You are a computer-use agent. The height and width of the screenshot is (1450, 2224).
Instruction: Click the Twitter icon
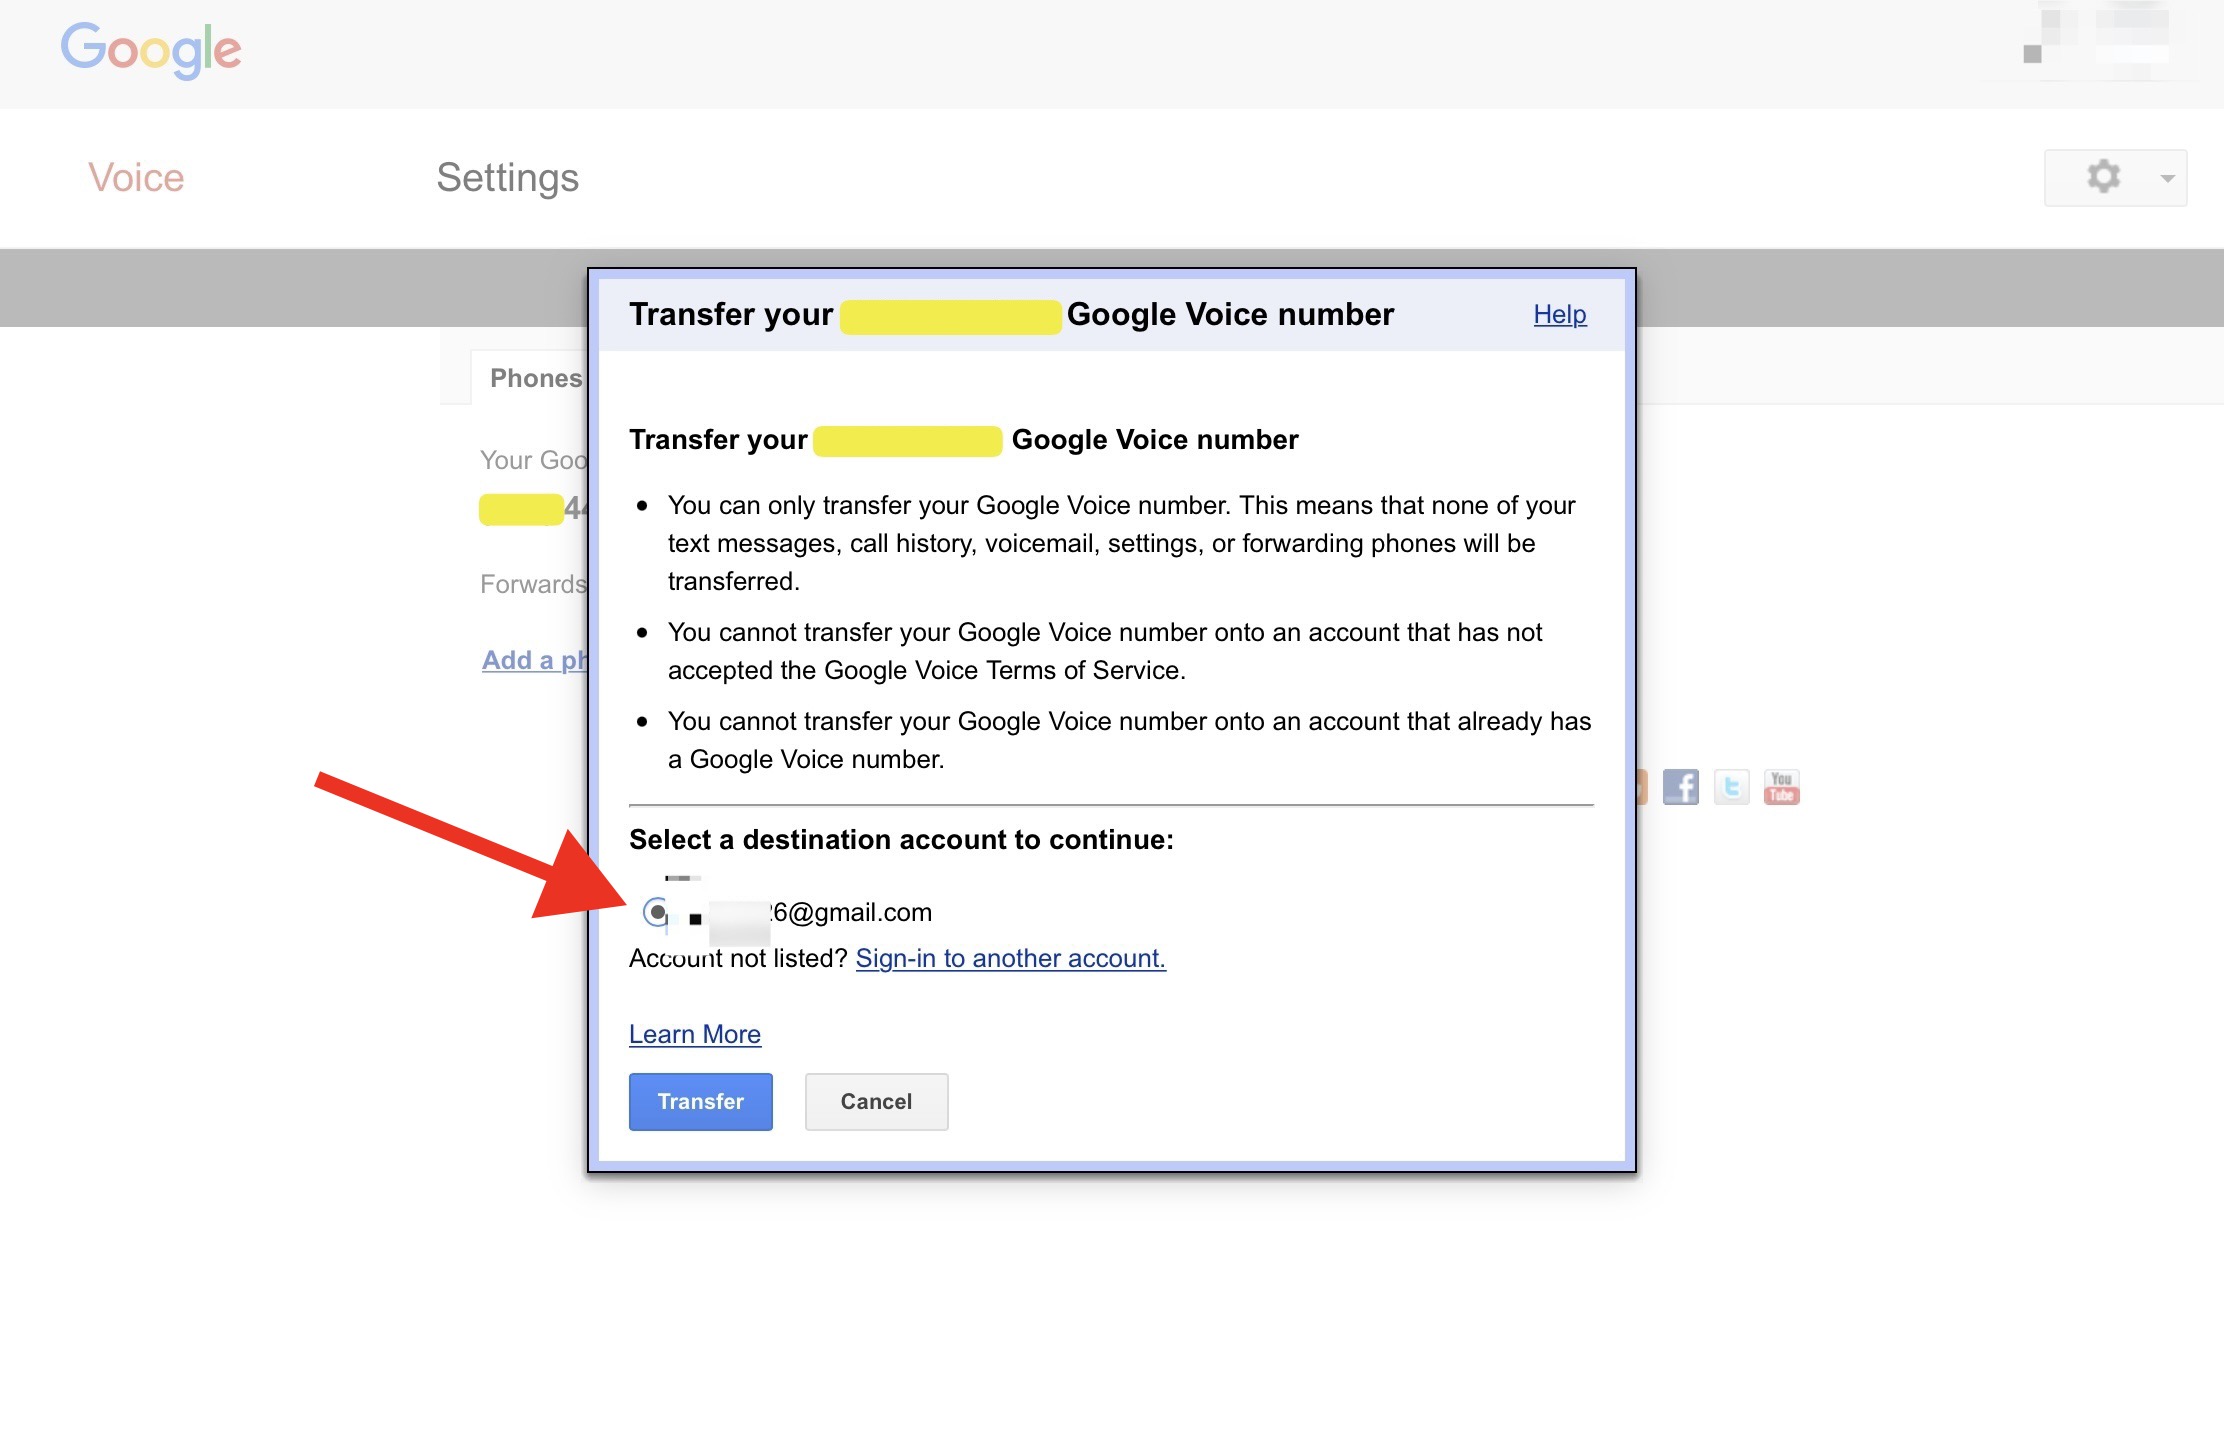[x=1731, y=787]
